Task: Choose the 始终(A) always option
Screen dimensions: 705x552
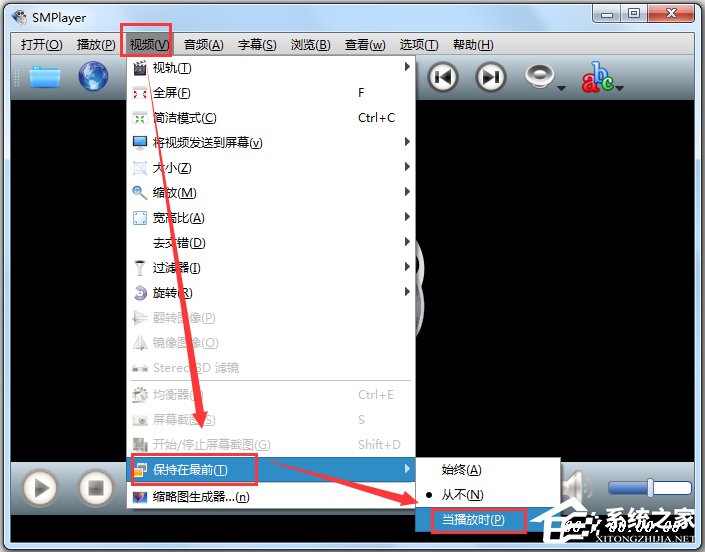Action: click(x=488, y=470)
